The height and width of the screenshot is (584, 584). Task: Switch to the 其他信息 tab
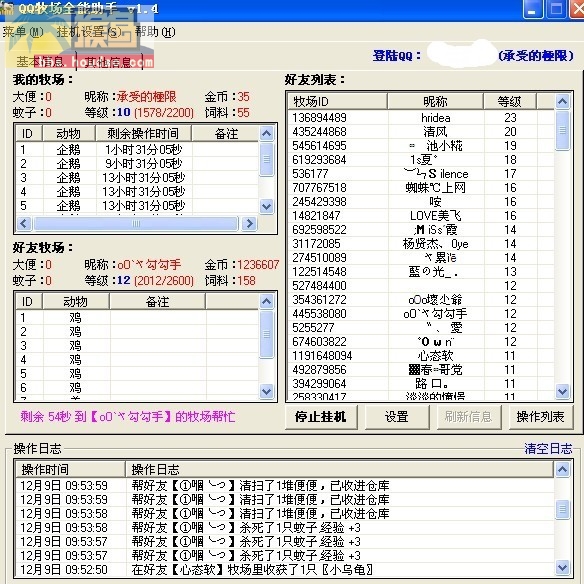[x=108, y=62]
